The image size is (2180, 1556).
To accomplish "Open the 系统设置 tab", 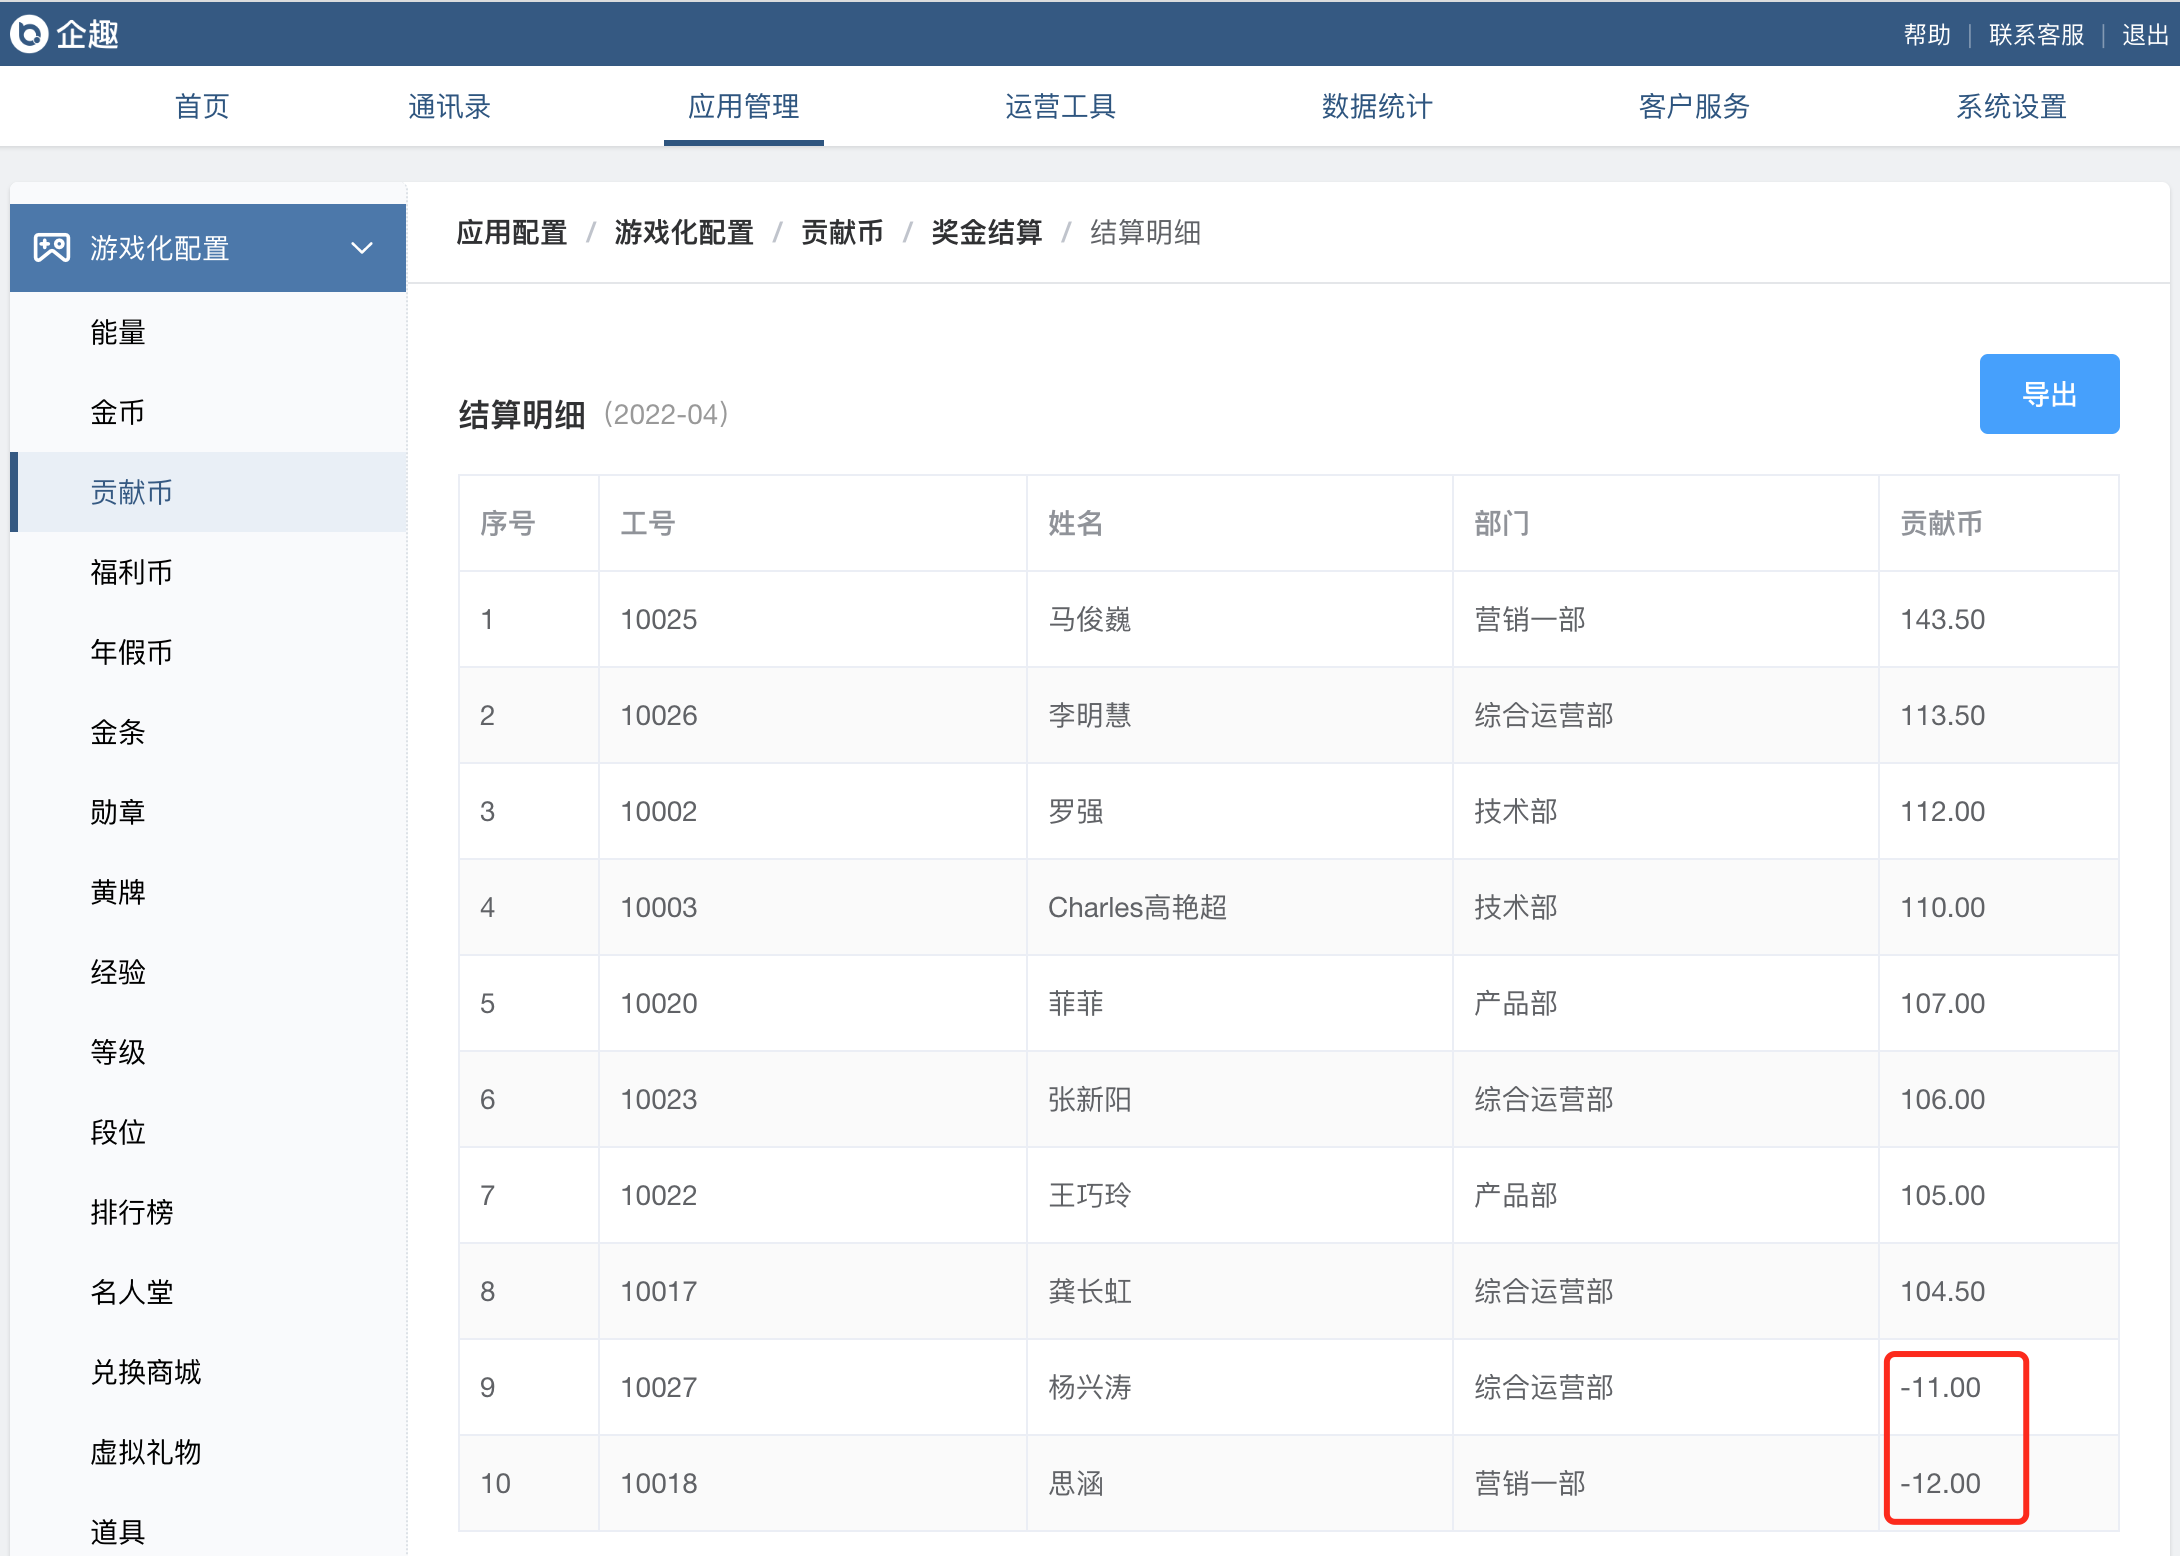I will pyautogui.click(x=2011, y=106).
